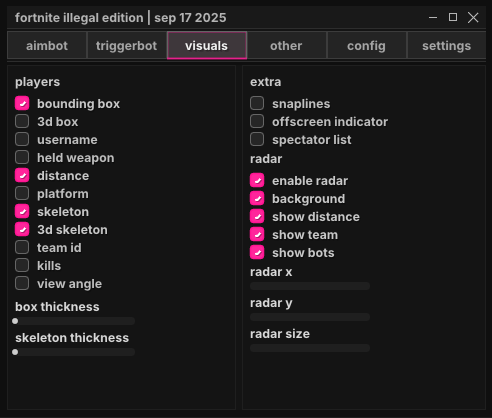This screenshot has height=418, width=492.
Task: Enable the offscreen indicator checkbox
Action: (257, 121)
